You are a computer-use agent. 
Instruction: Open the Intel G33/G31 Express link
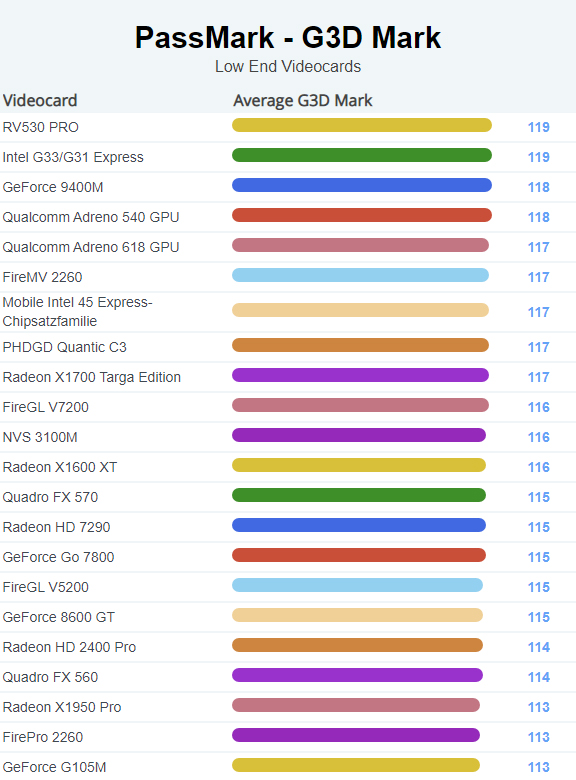pos(73,157)
